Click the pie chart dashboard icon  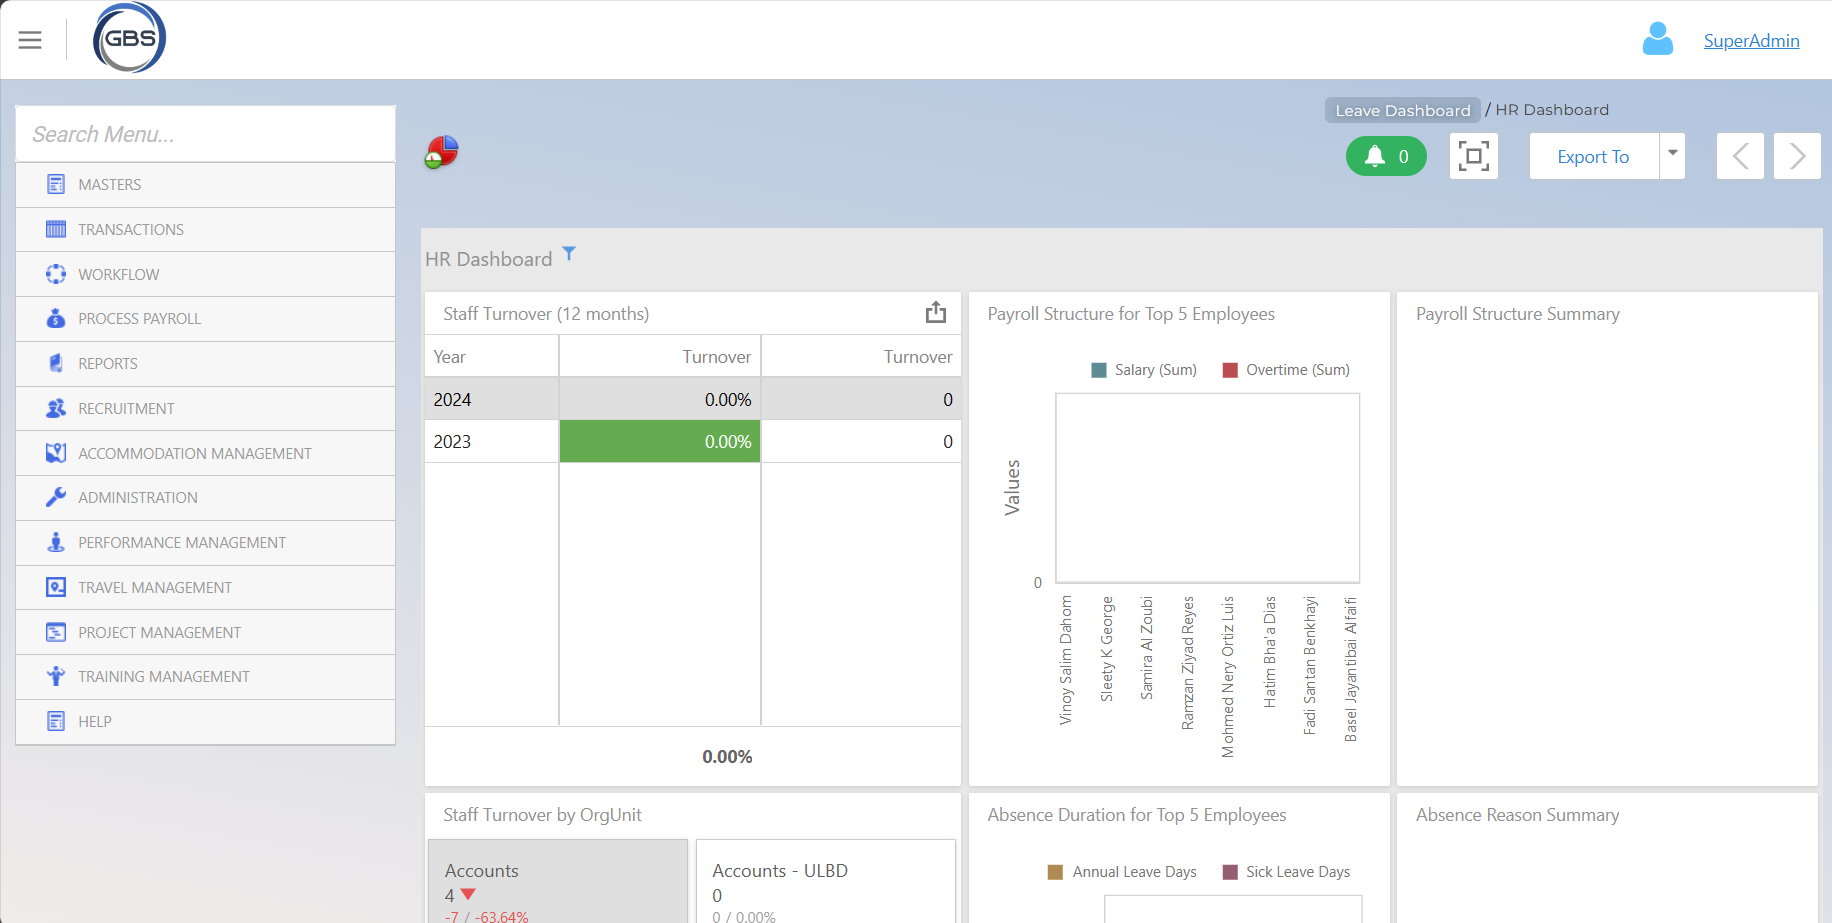coord(441,153)
